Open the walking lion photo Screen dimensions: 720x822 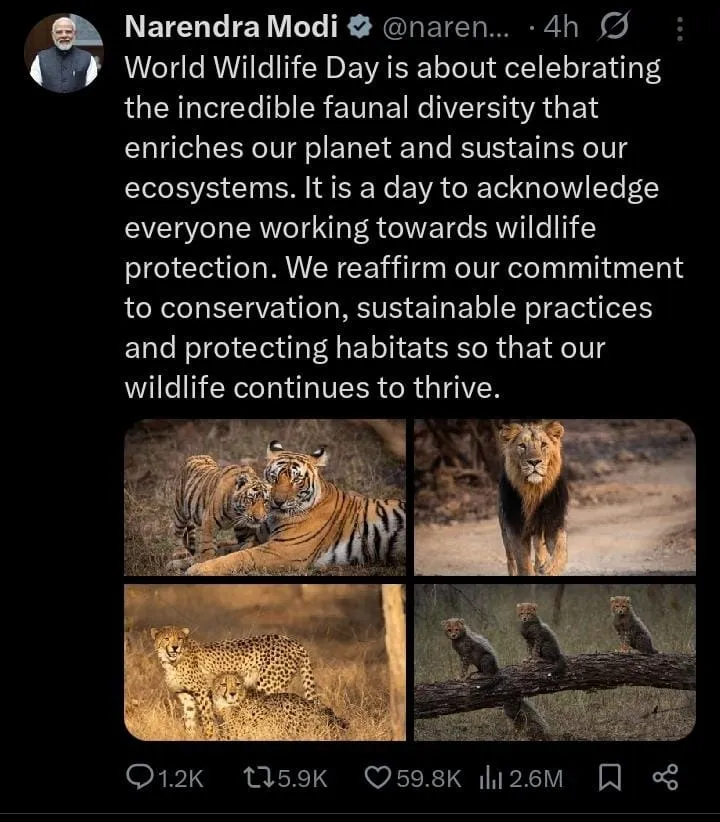[555, 497]
